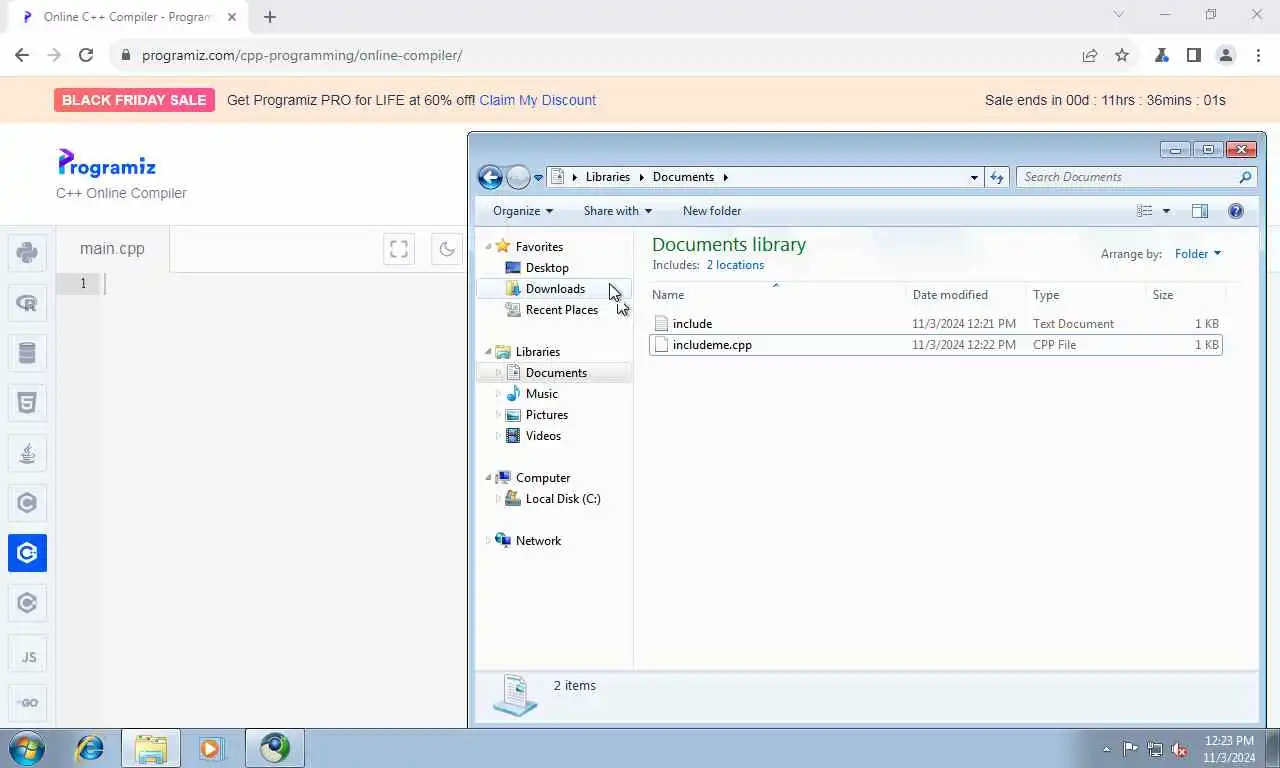Expand the Local Disk (C:) node
Image resolution: width=1280 pixels, height=768 pixels.
(x=499, y=499)
